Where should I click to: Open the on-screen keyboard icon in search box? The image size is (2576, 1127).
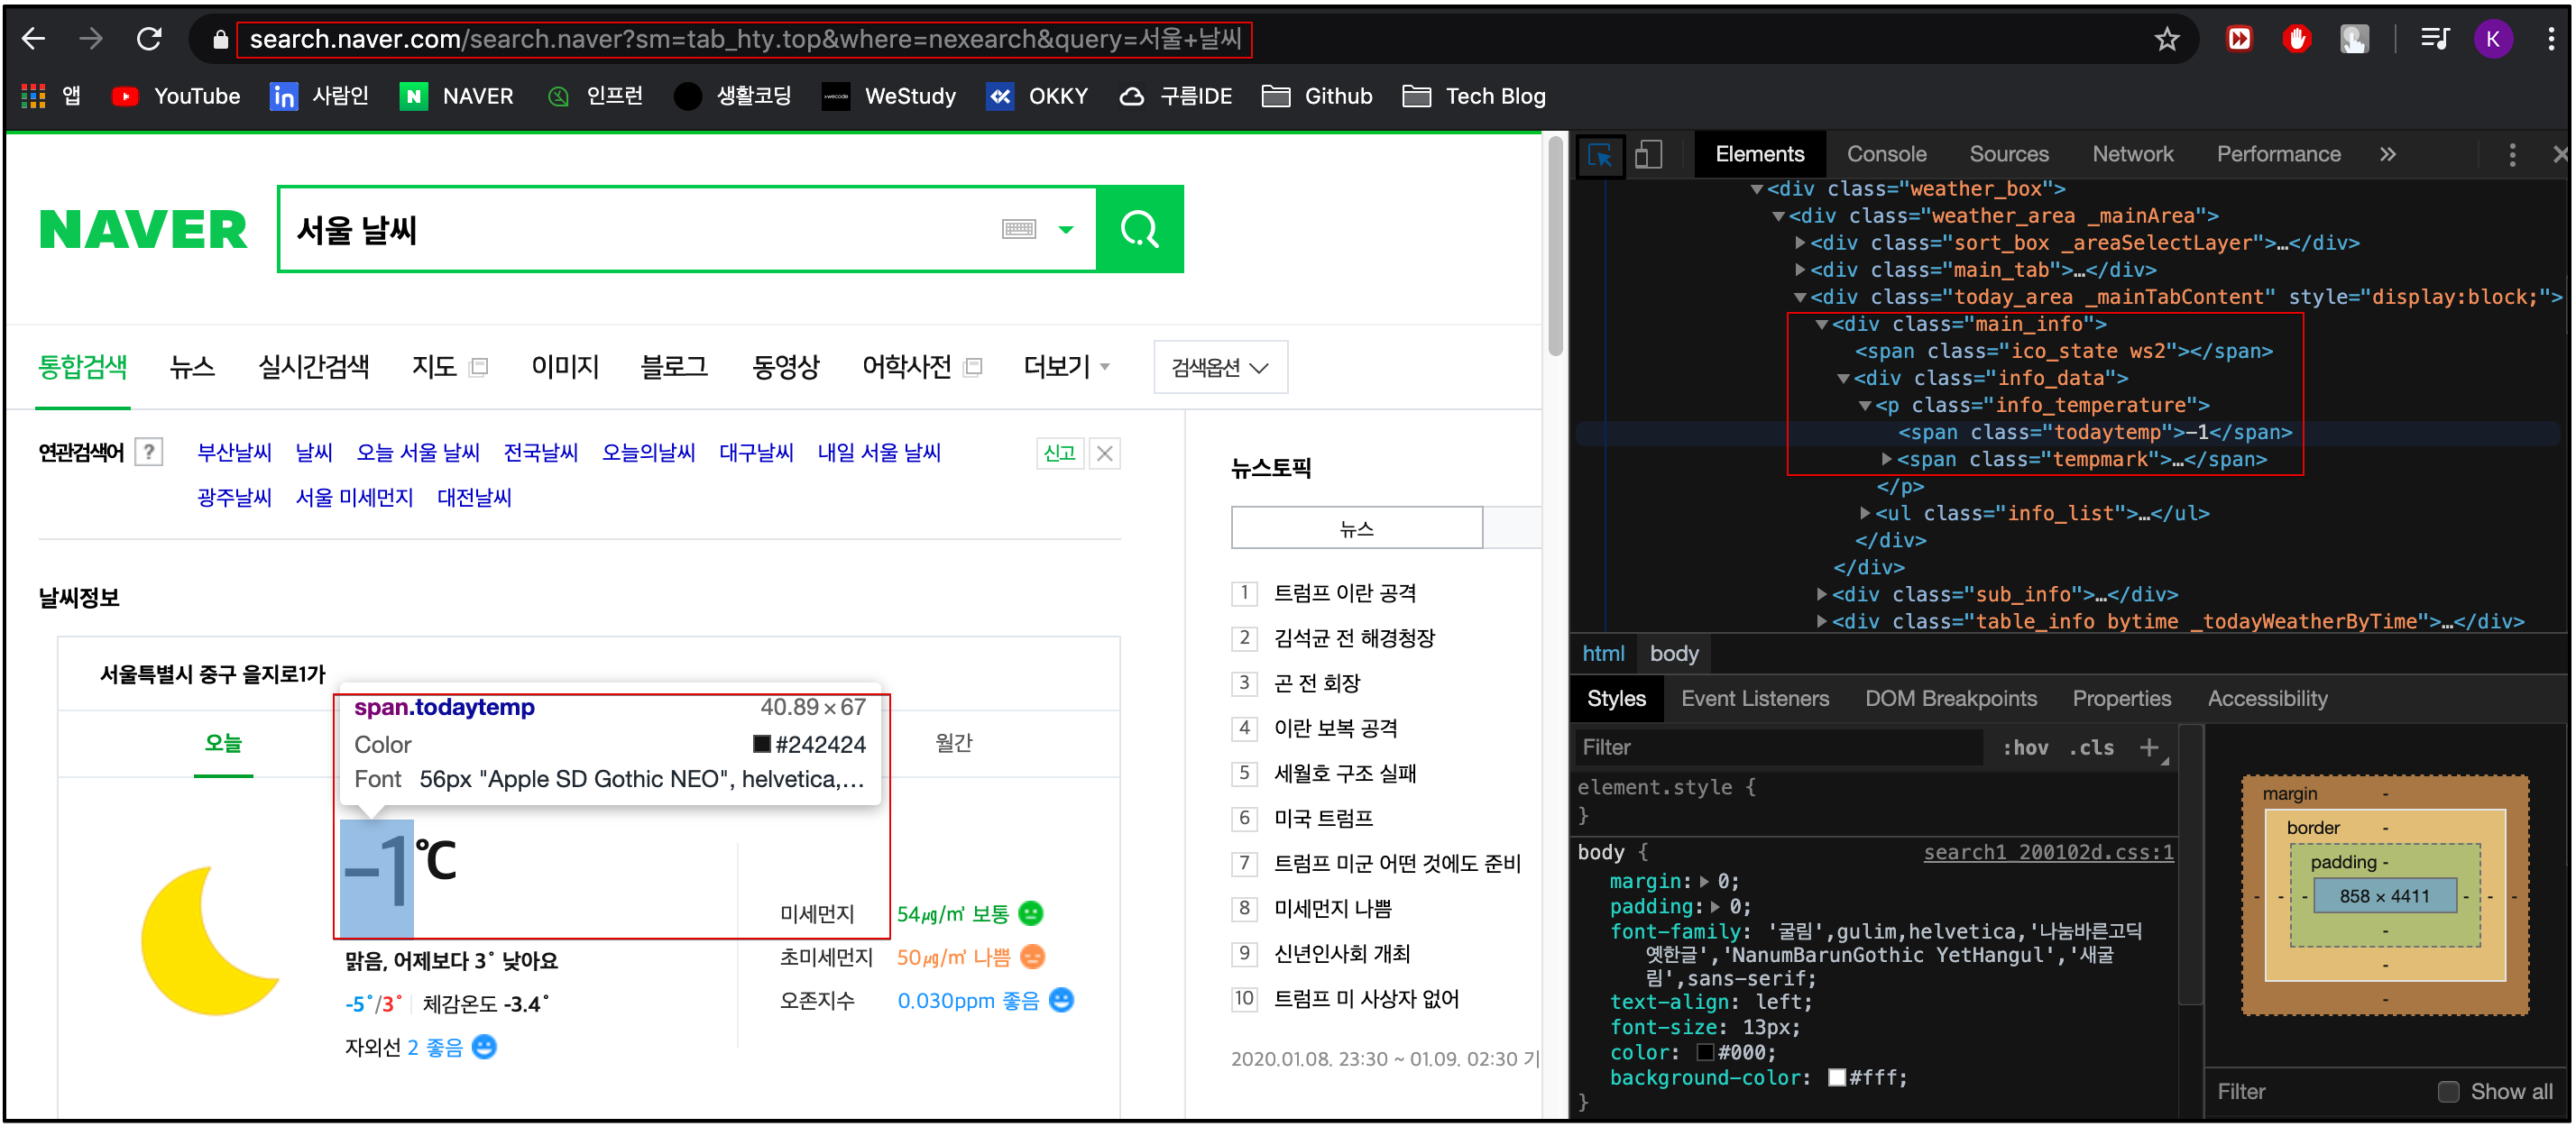tap(1018, 229)
